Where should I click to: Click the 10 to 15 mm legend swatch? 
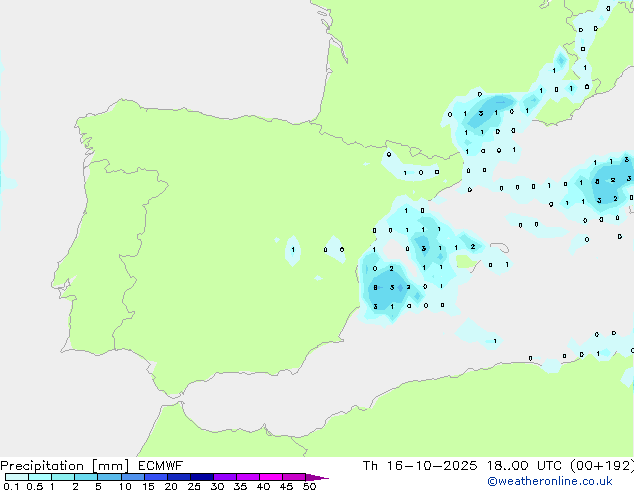pyautogui.click(x=132, y=477)
